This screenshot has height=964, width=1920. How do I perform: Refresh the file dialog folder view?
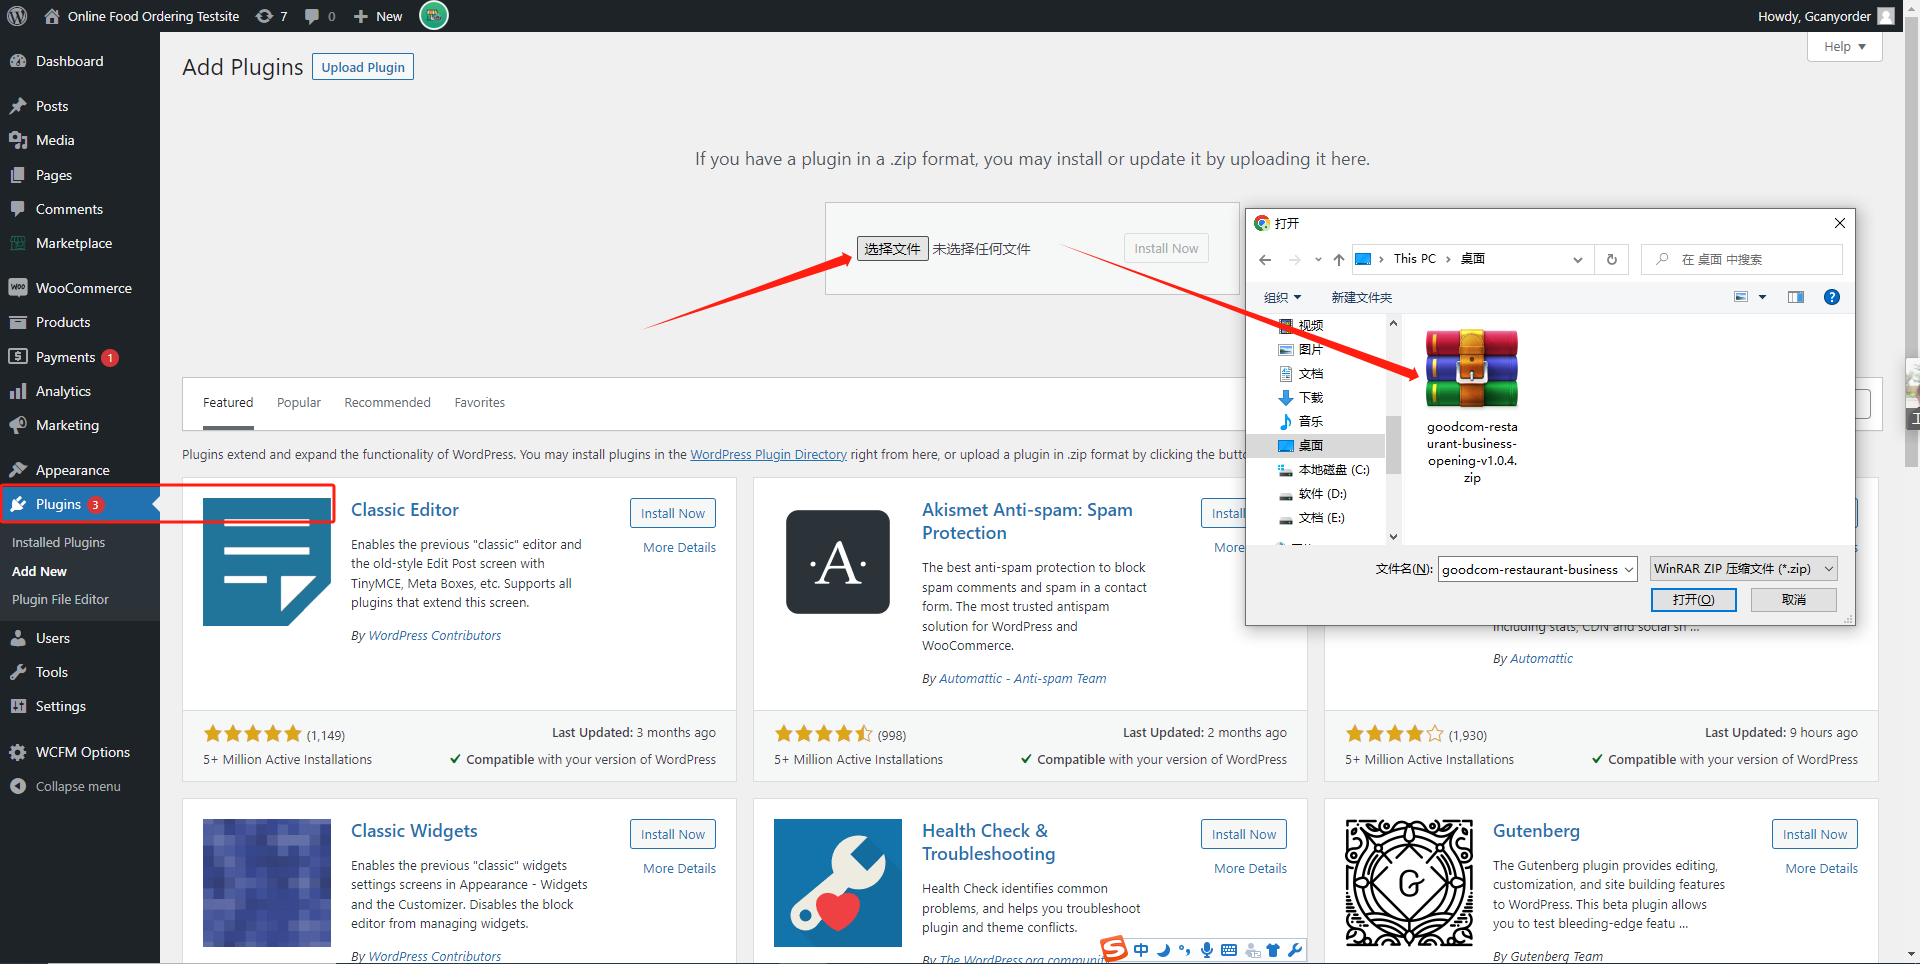1611,259
